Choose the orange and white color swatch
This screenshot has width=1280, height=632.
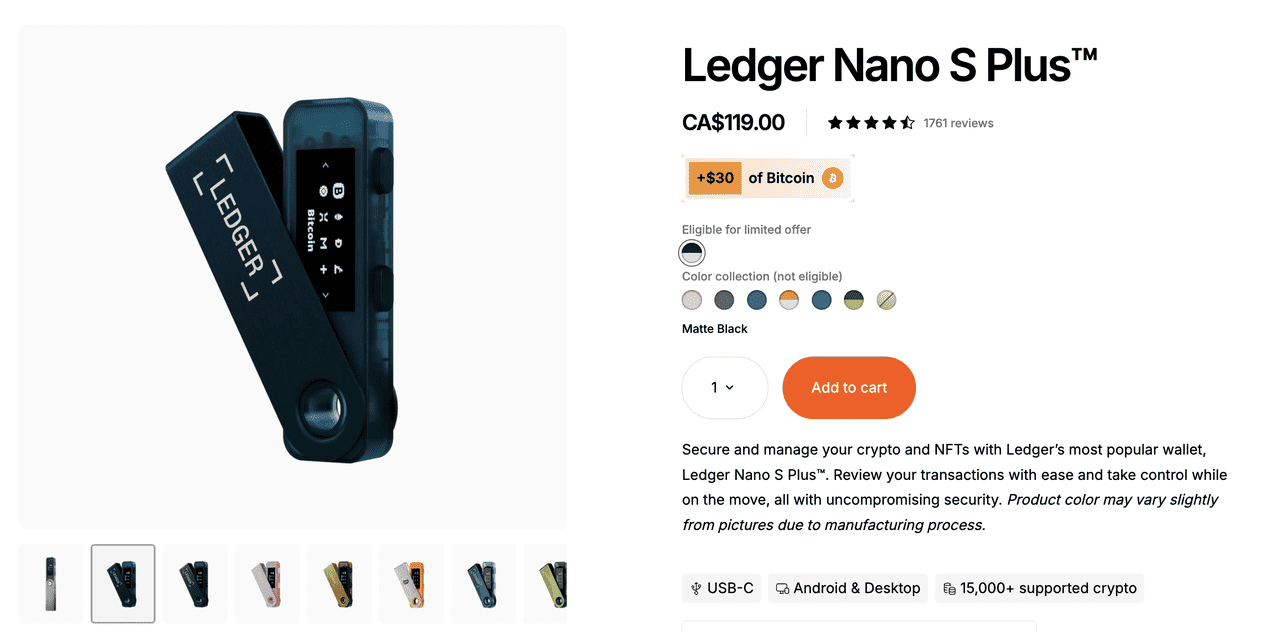pos(789,300)
